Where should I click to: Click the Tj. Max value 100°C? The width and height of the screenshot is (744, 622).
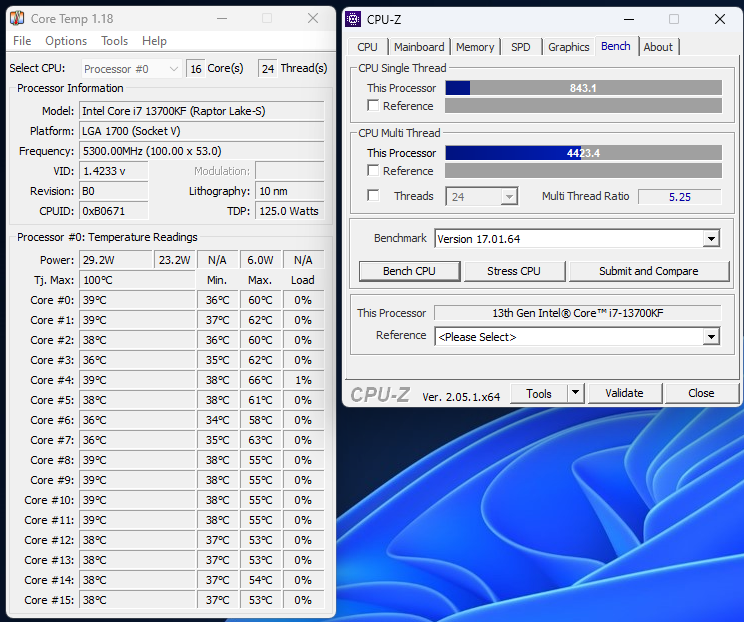coord(137,280)
